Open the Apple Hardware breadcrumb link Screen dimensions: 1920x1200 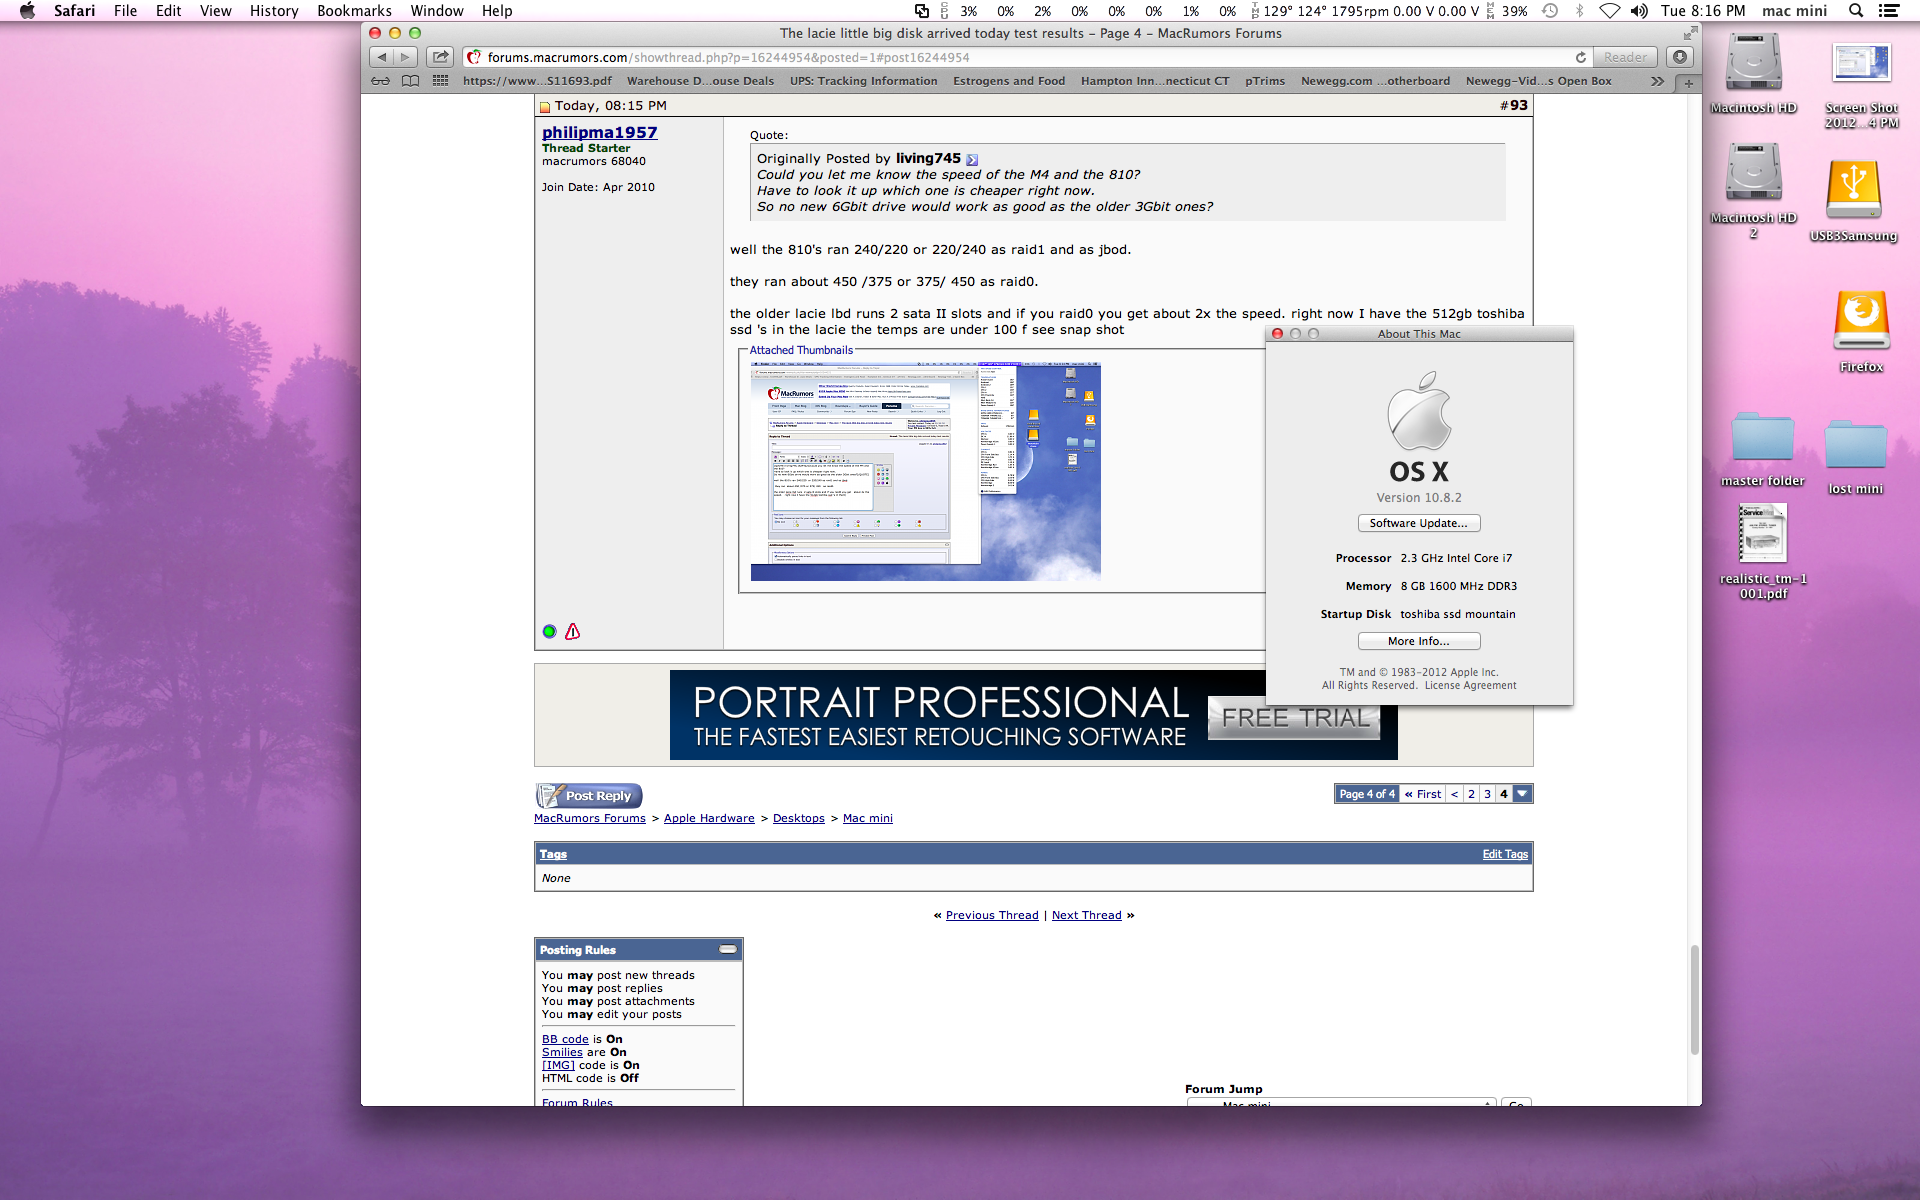tap(709, 818)
